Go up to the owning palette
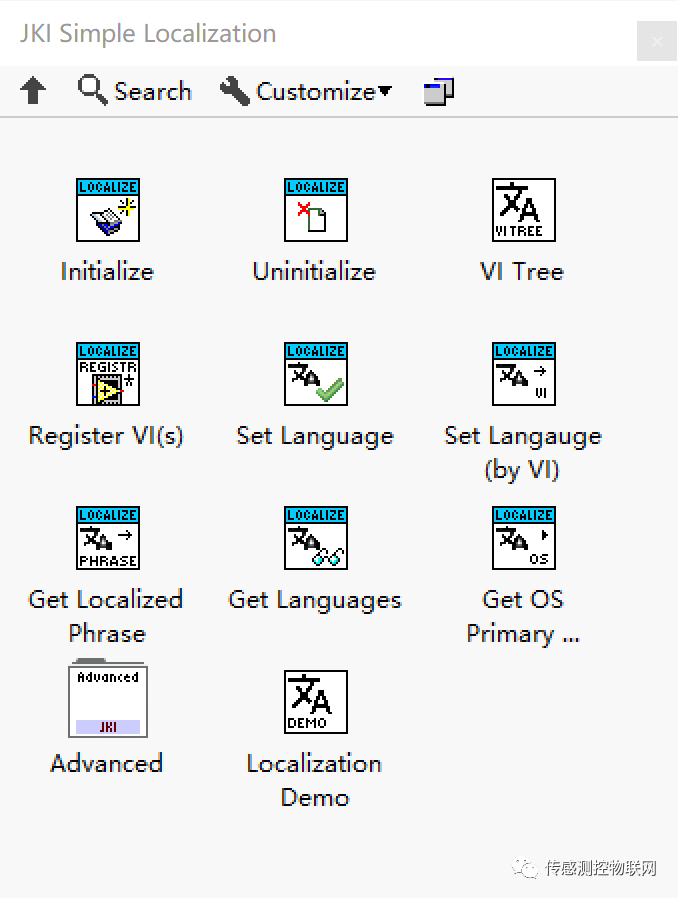 click(x=33, y=92)
